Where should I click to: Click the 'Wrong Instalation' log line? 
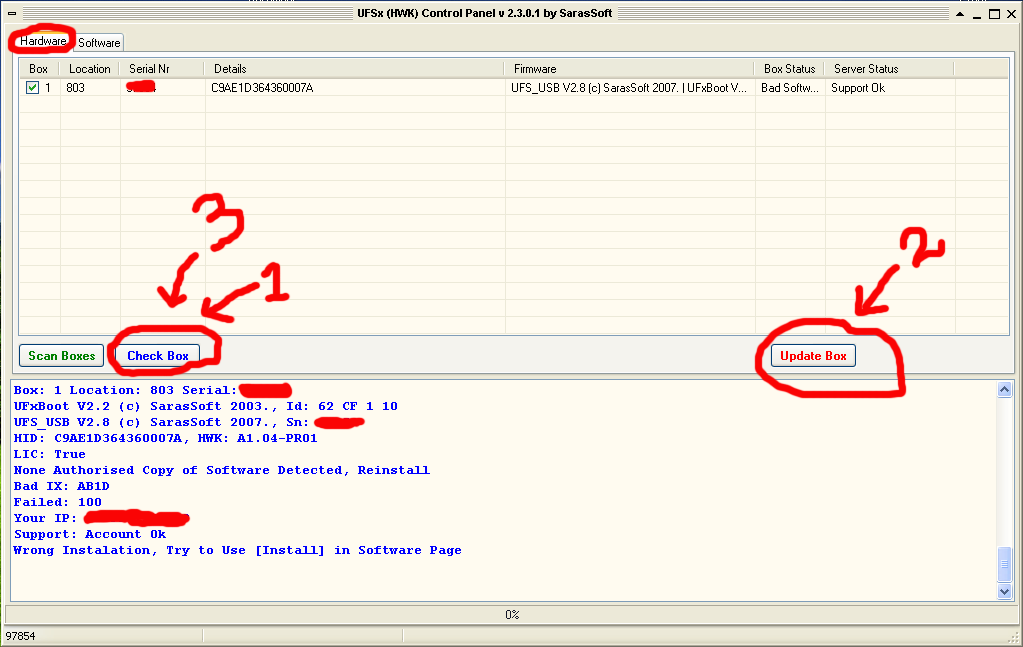click(237, 550)
